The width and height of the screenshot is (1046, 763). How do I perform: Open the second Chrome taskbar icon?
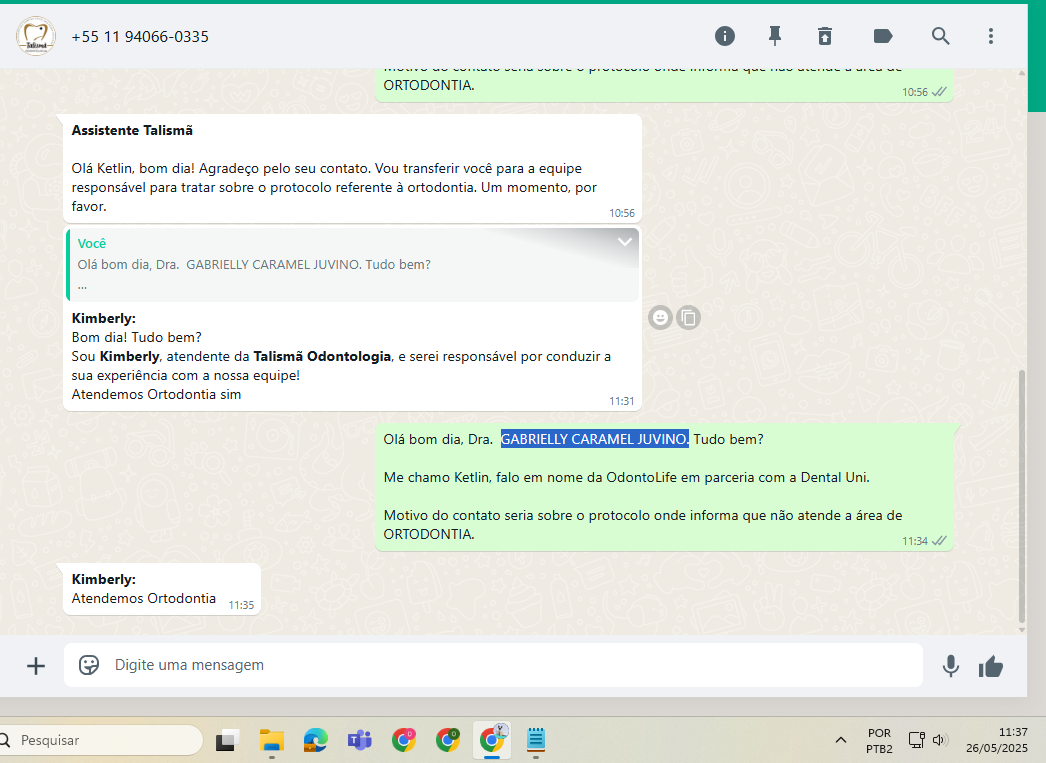pyautogui.click(x=448, y=740)
